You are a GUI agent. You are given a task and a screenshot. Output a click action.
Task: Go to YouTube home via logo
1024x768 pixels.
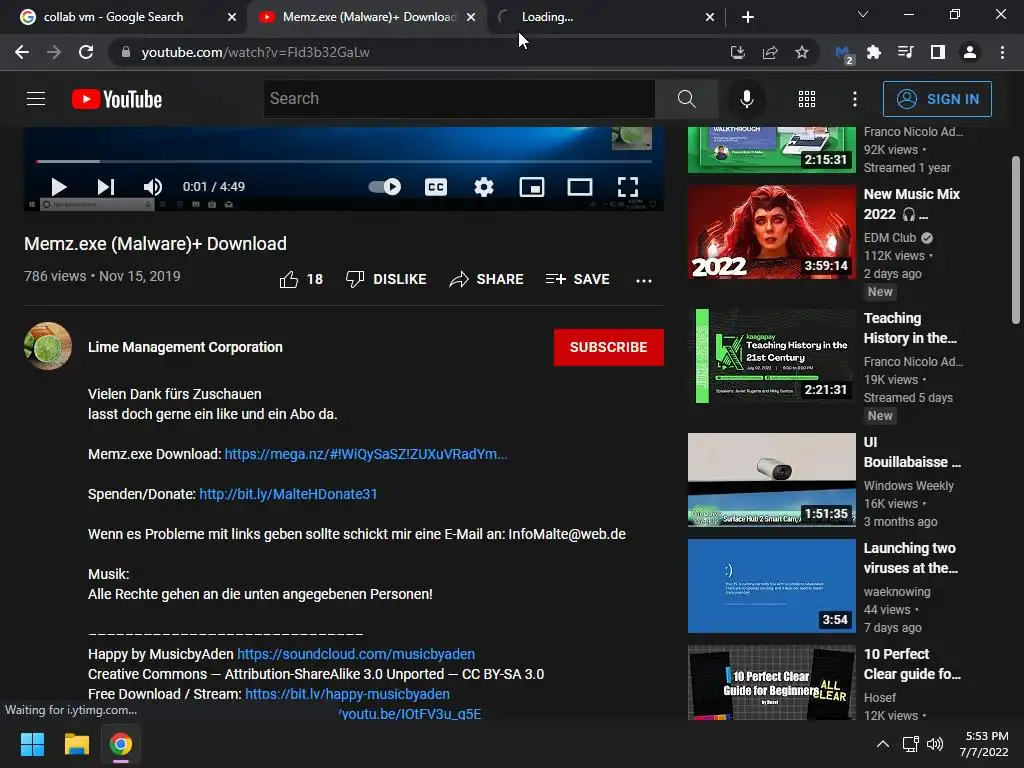tap(117, 99)
